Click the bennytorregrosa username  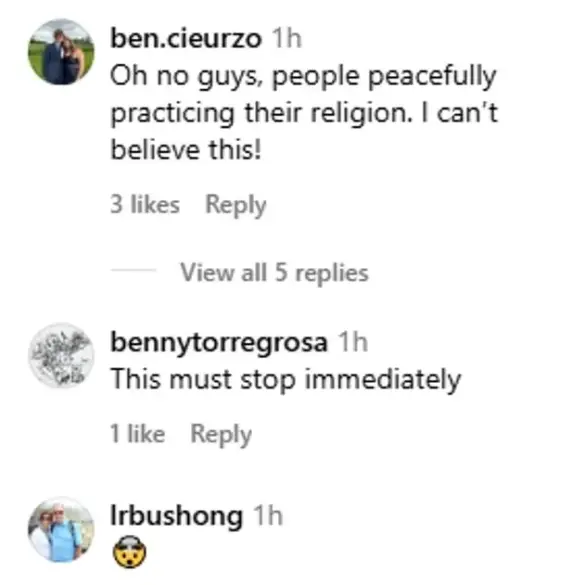[219, 342]
